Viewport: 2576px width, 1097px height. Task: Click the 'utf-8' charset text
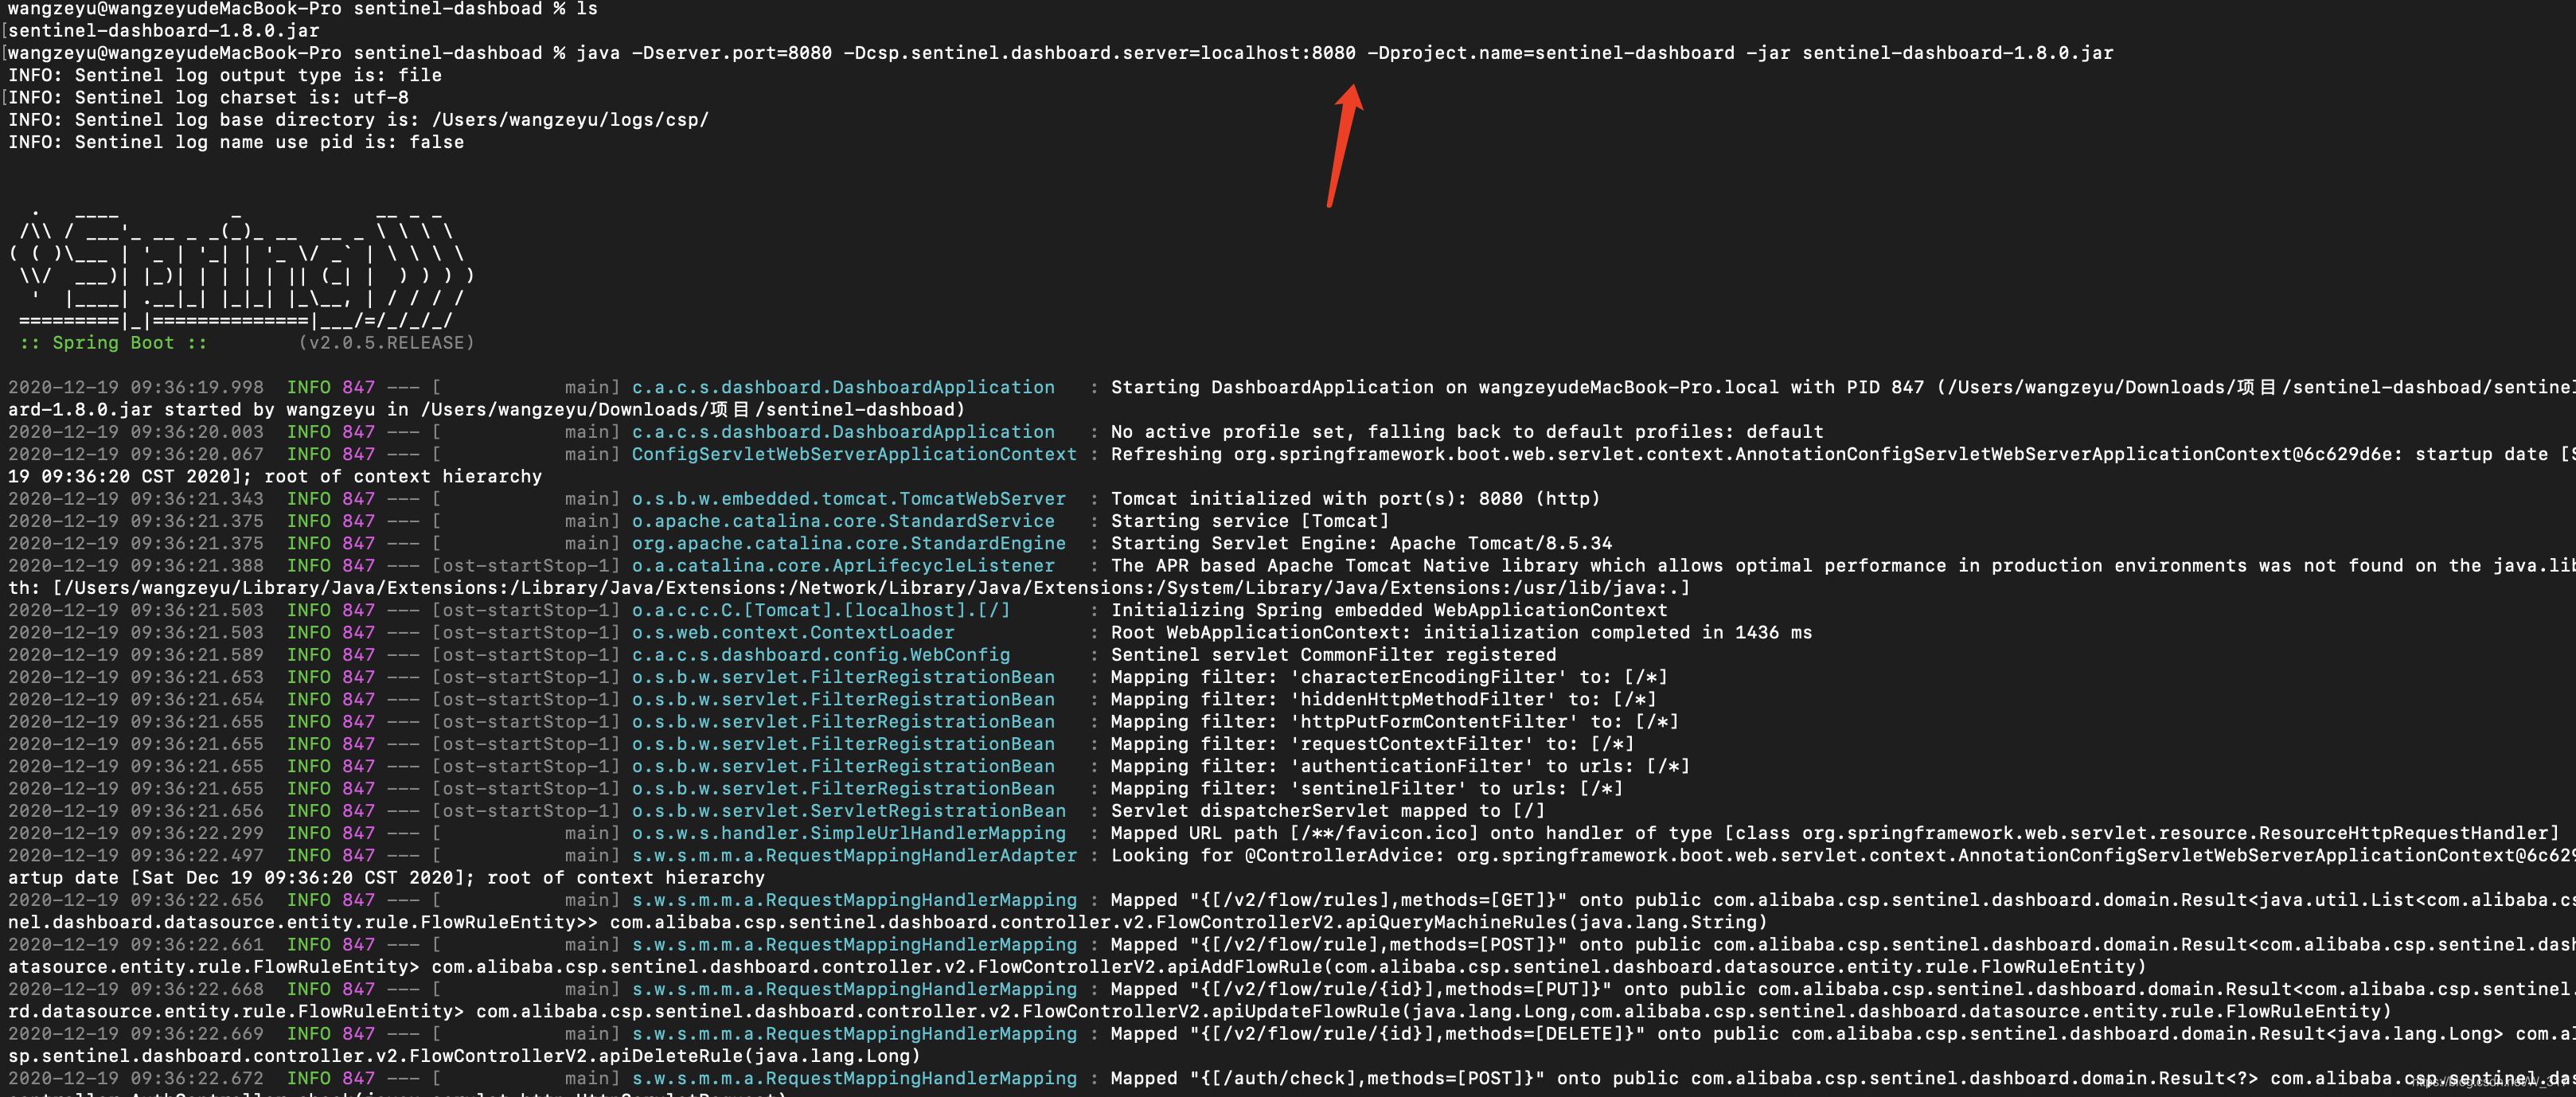coord(380,98)
